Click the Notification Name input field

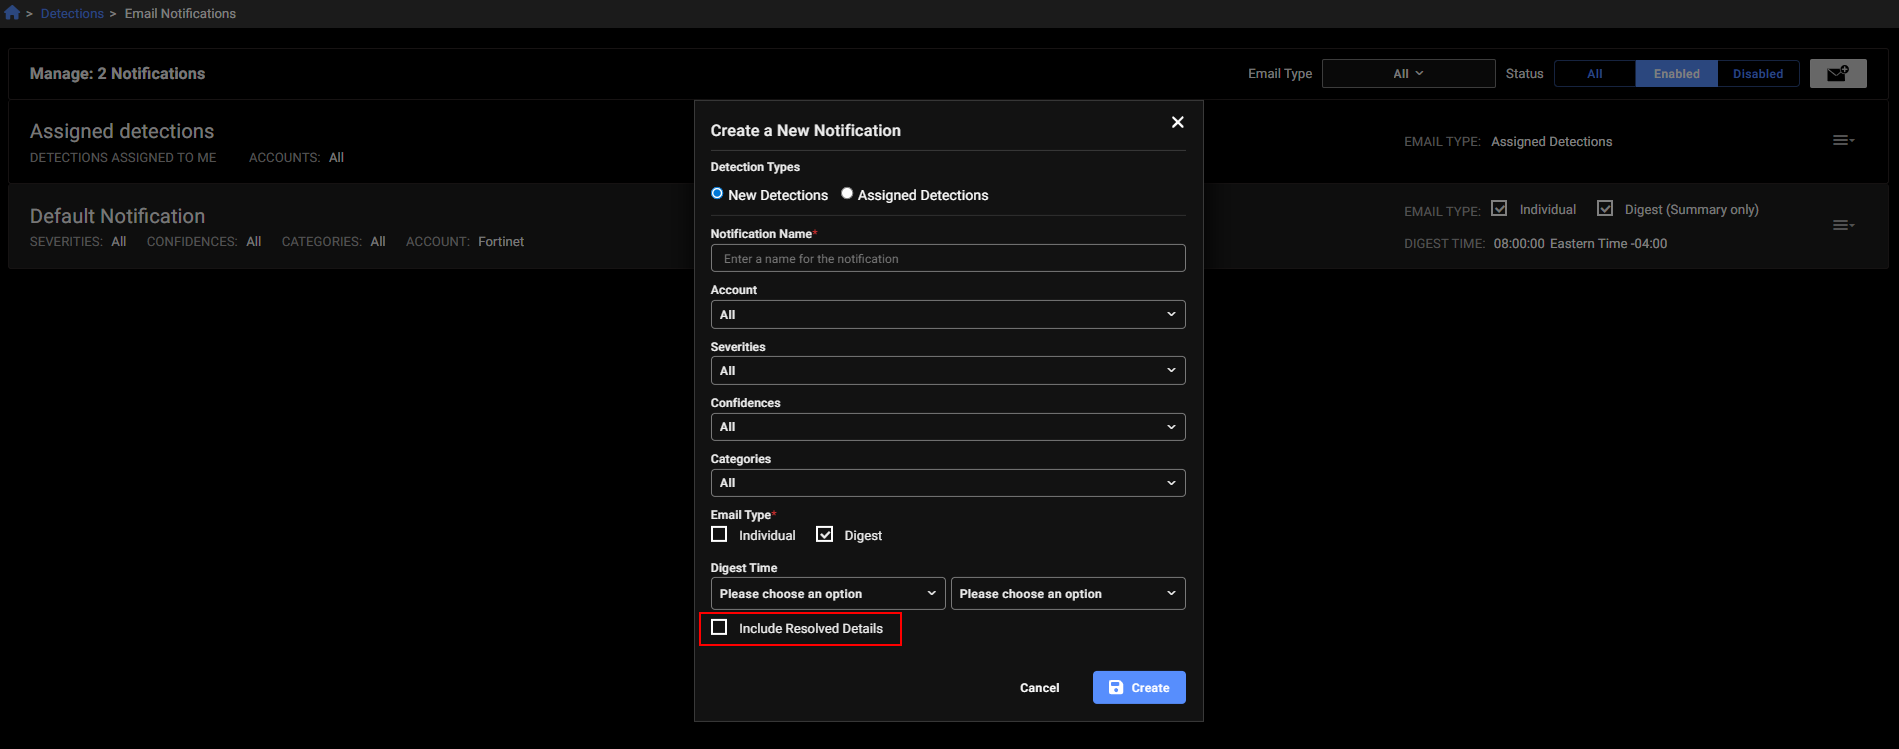tap(947, 259)
